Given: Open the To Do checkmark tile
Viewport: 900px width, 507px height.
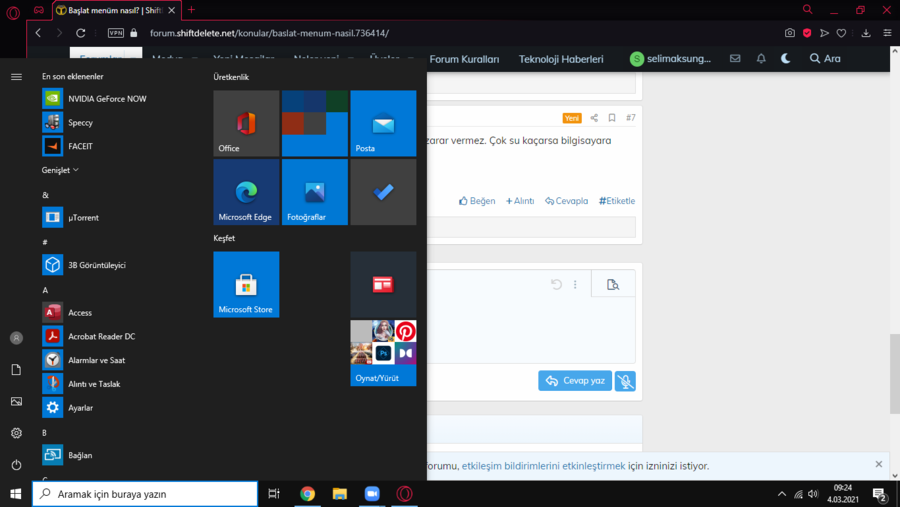Looking at the screenshot, I should click(x=383, y=192).
